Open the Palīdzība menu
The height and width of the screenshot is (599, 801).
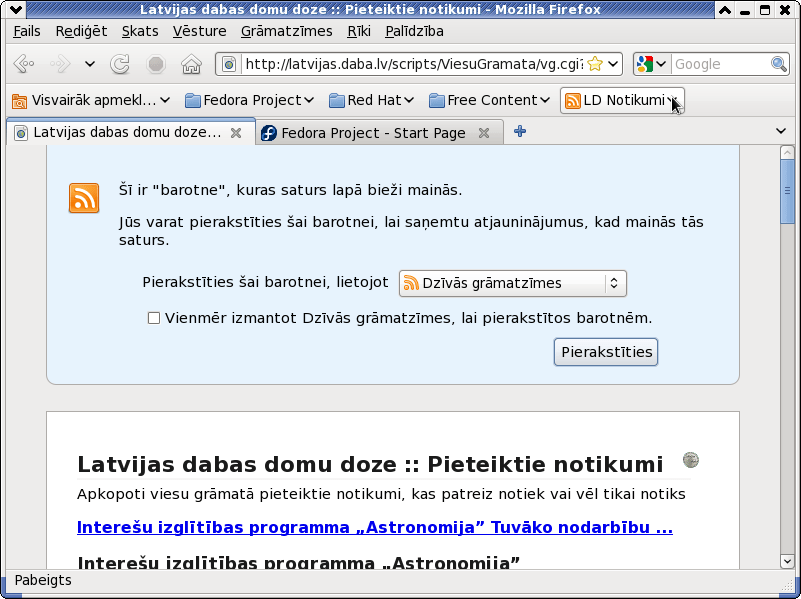[414, 32]
